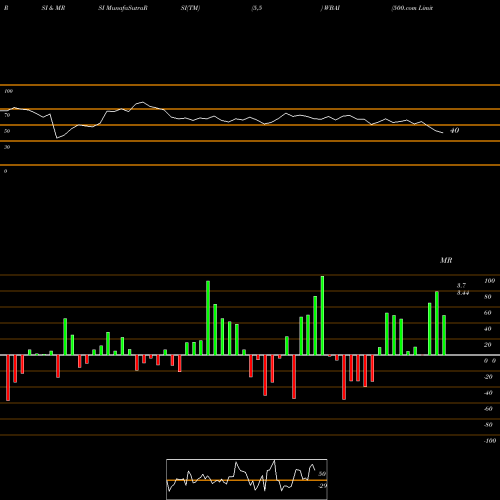Click the 'SI & MR' header label
This screenshot has height=500, width=500.
(53, 8)
